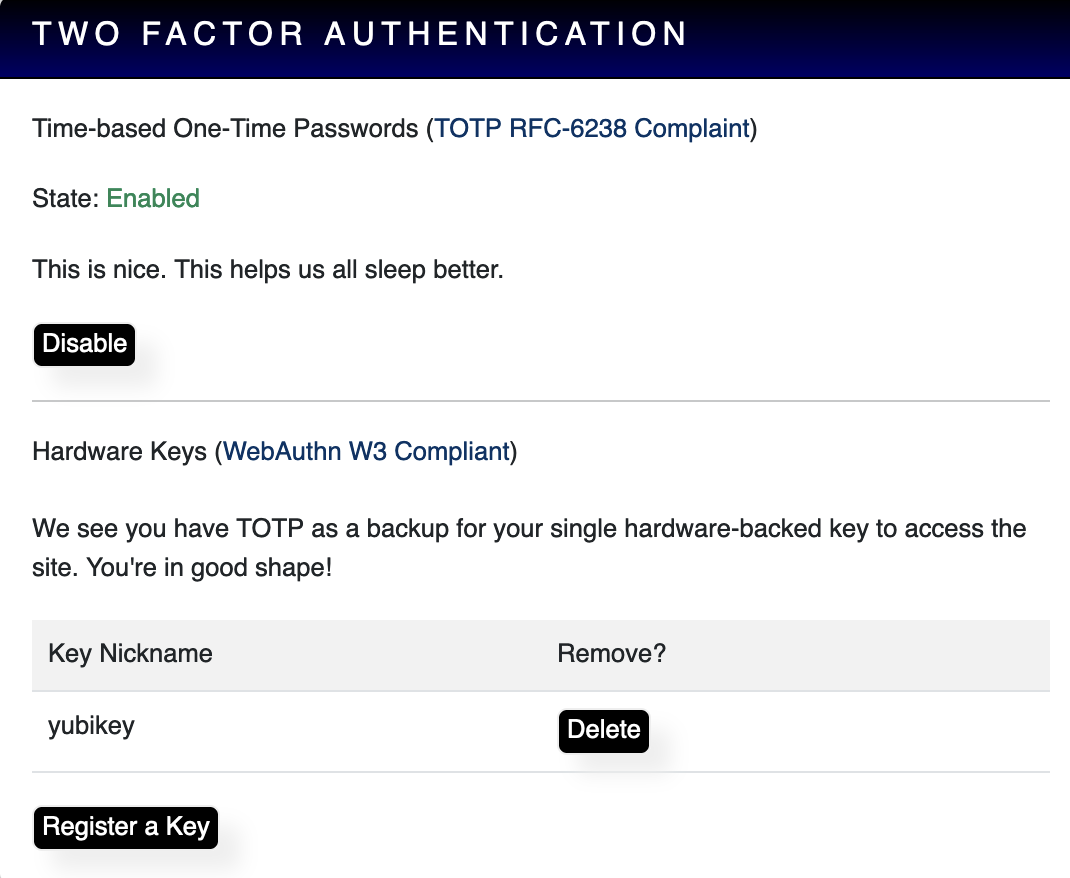Click the Register a Key button
The width and height of the screenshot is (1070, 878).
126,828
